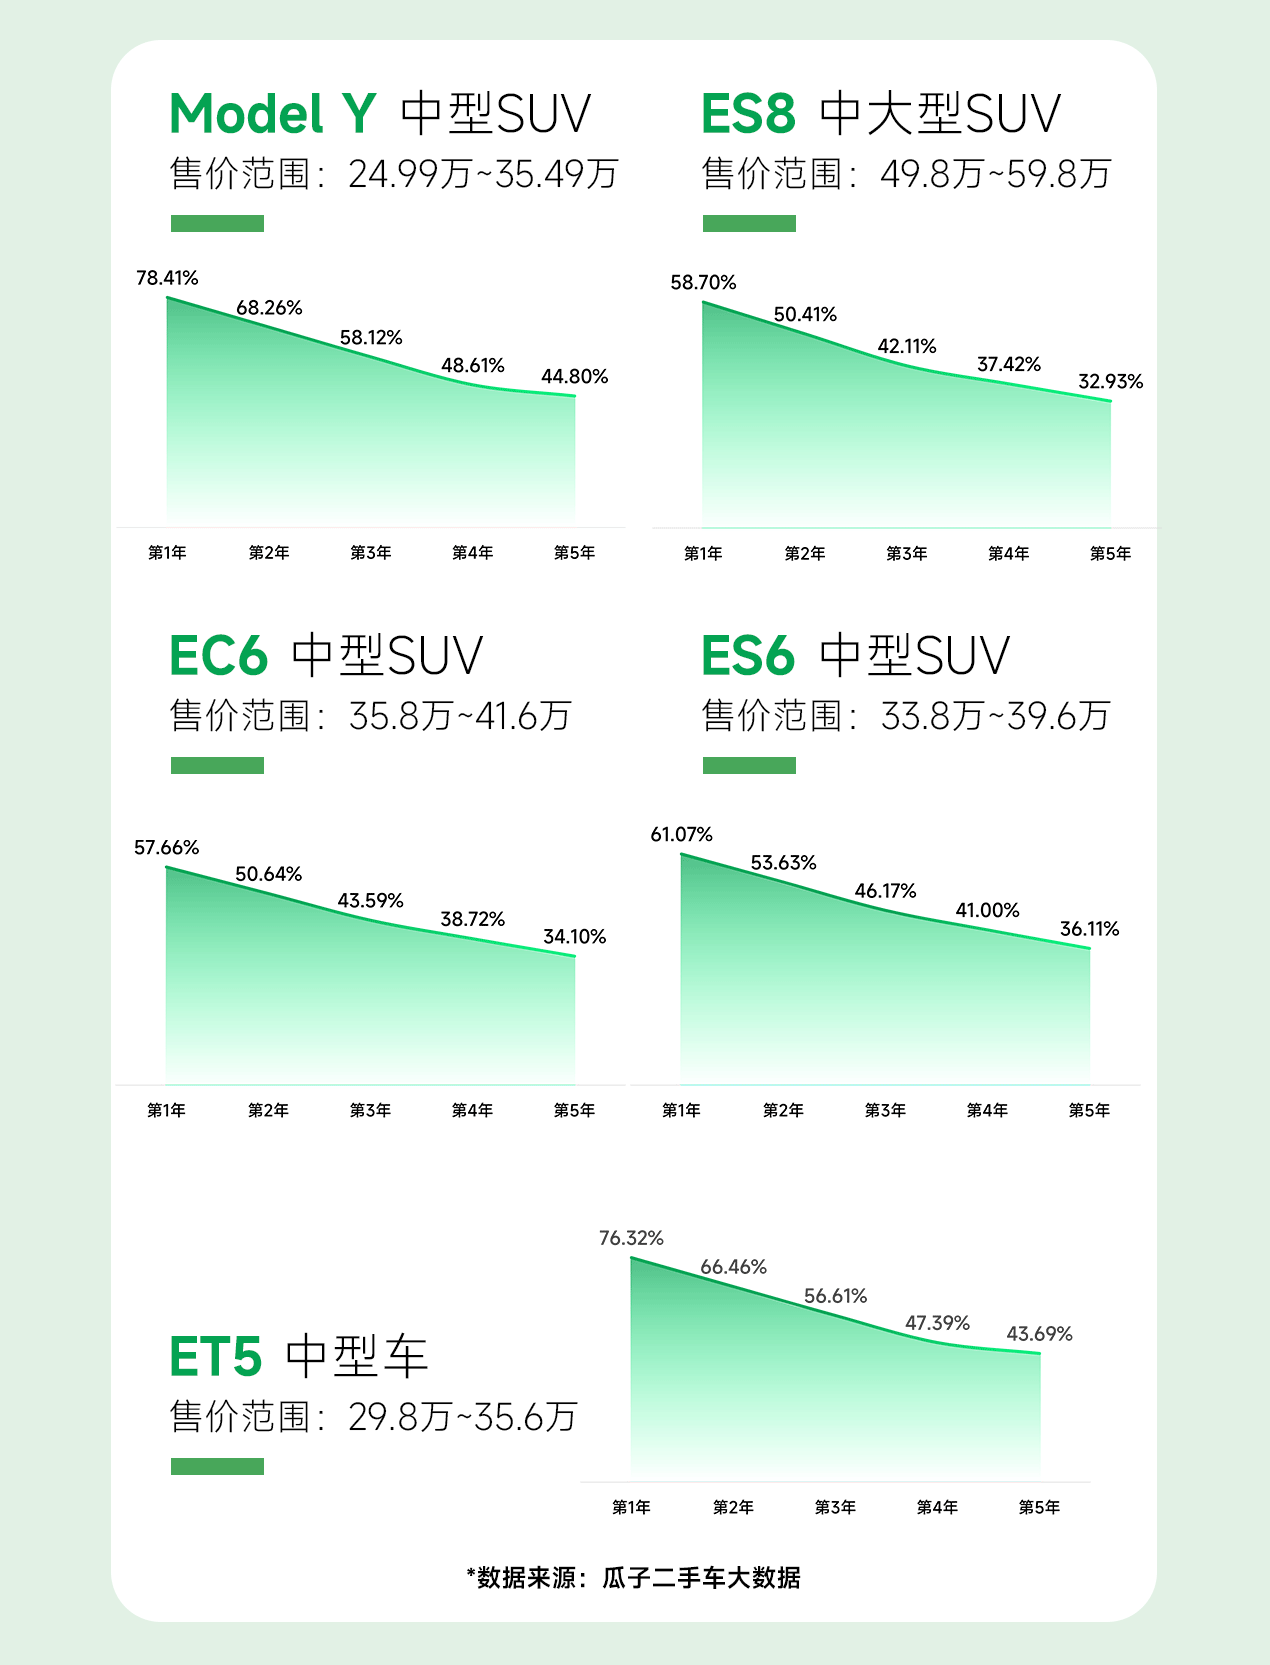Click the 78.41% data label on Model Y chart
This screenshot has width=1270, height=1665.
pos(167,278)
